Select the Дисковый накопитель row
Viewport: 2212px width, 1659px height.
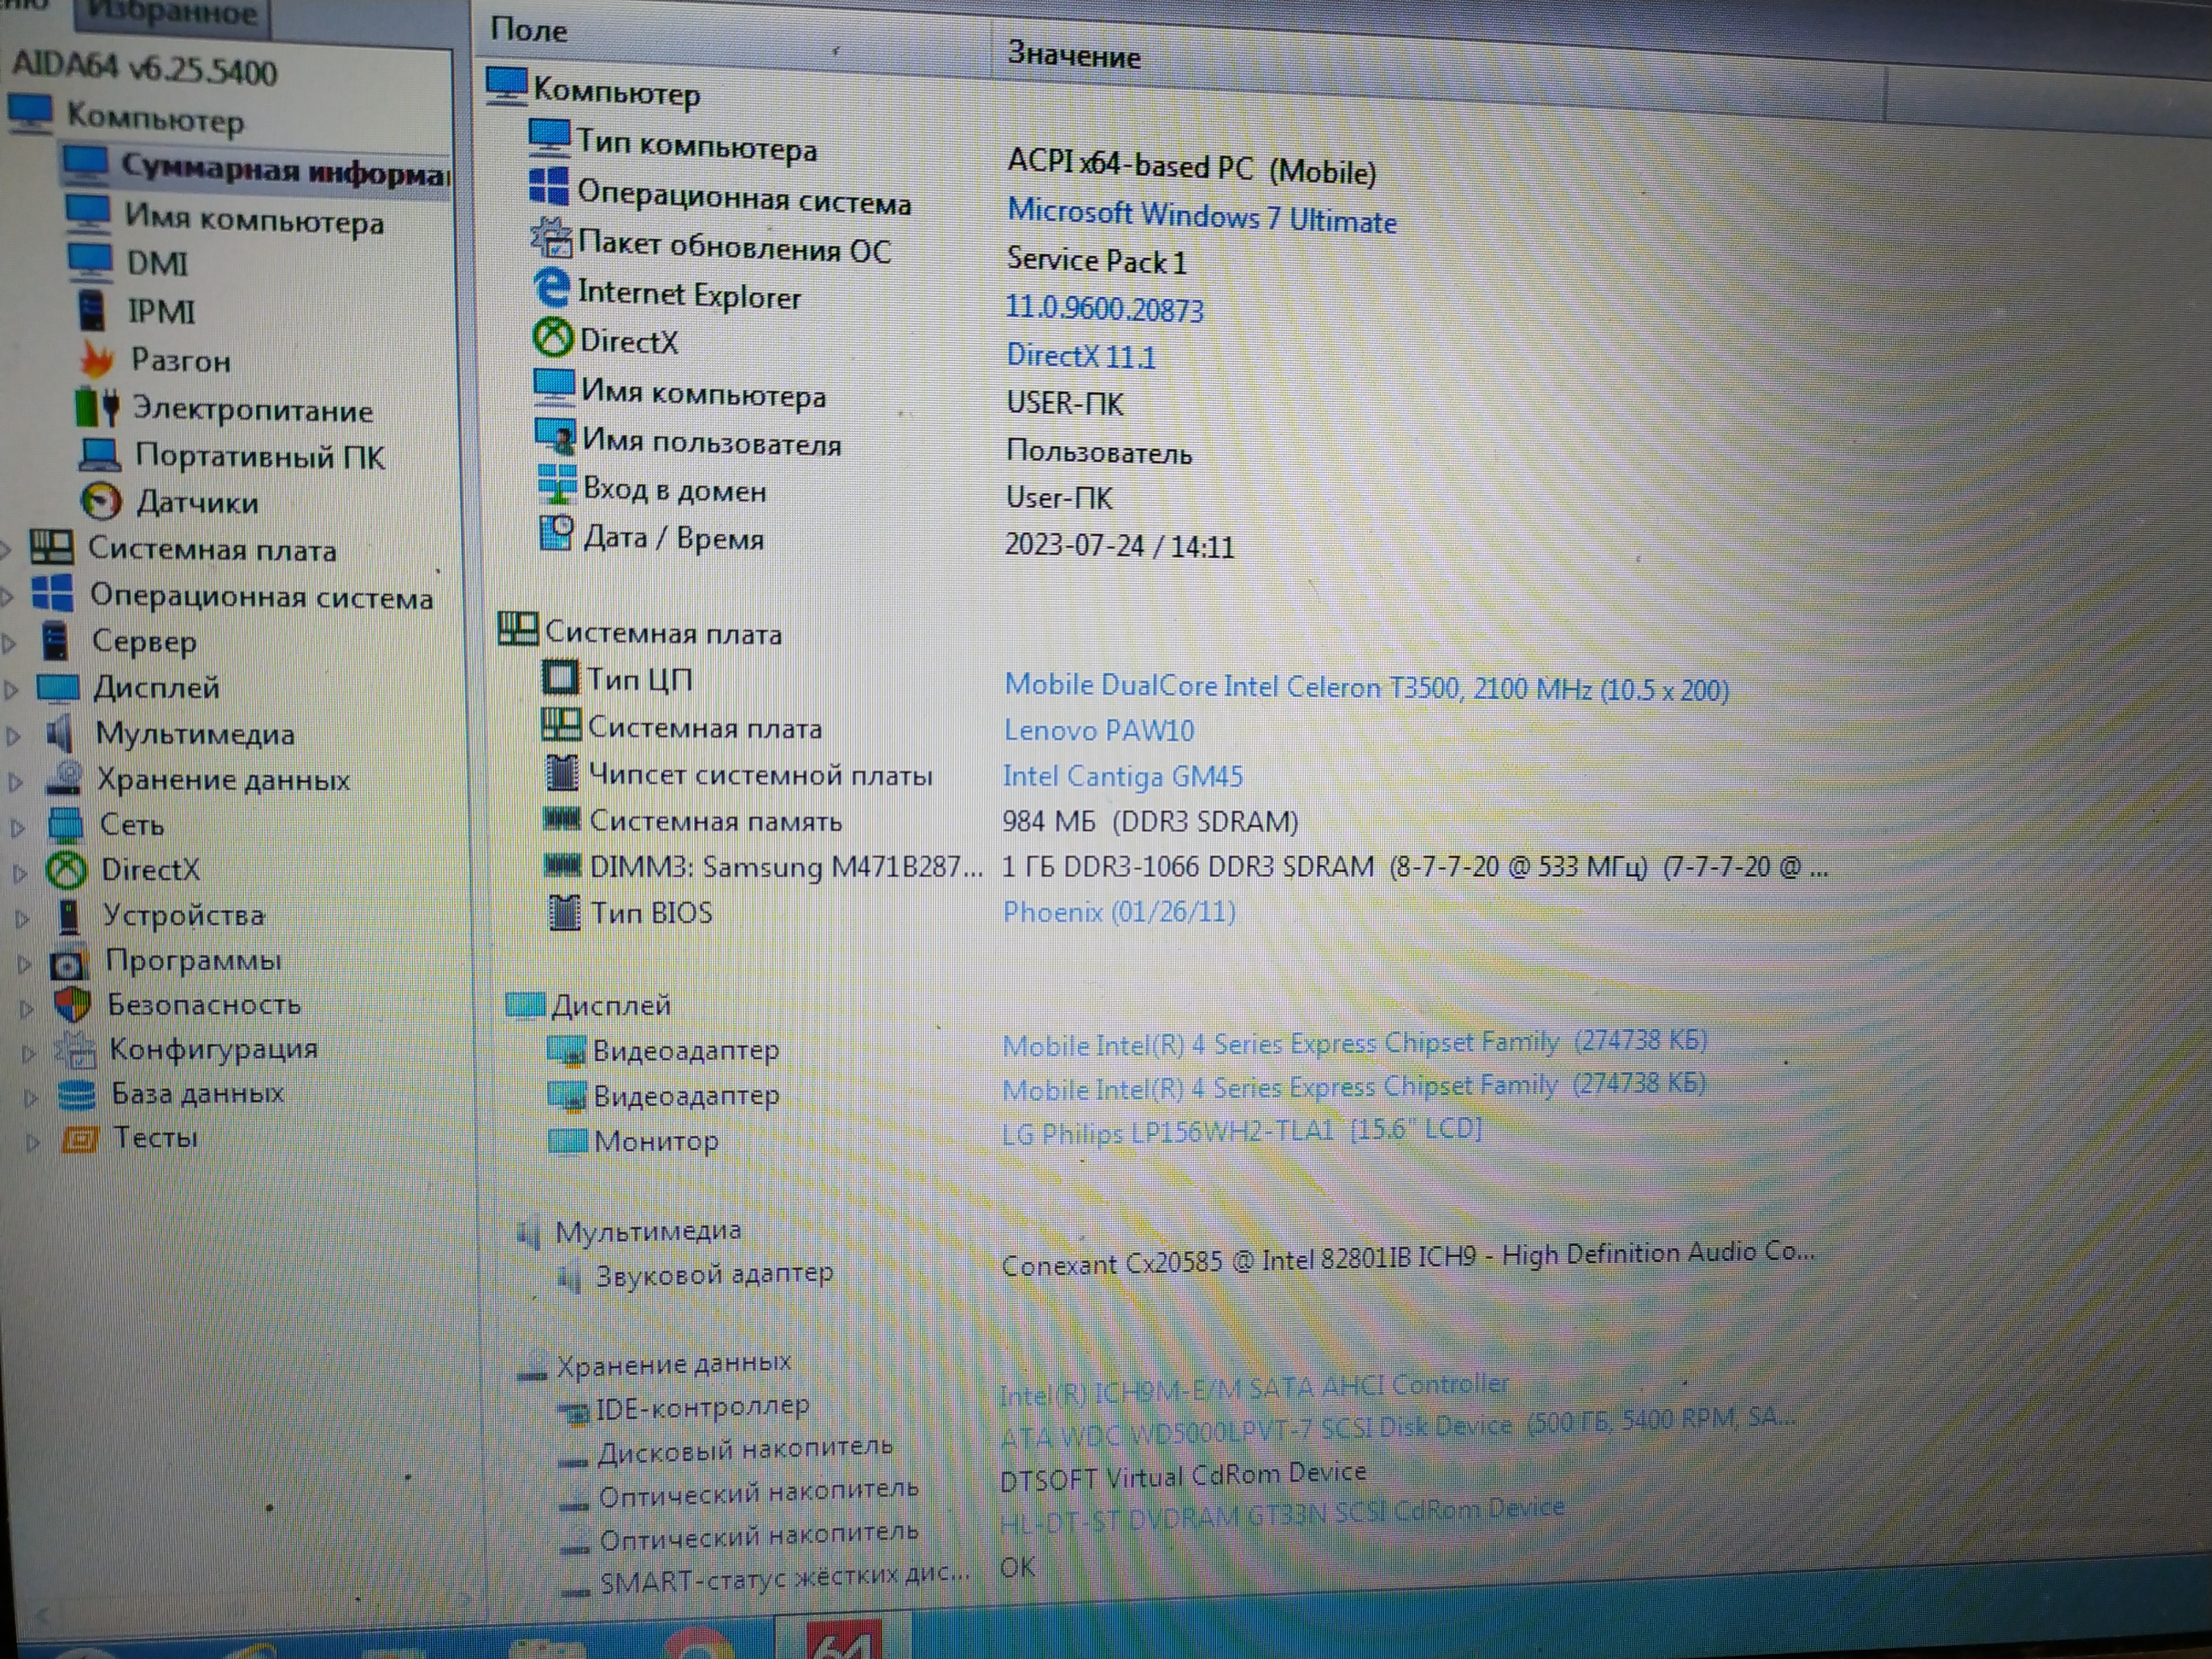[x=744, y=1450]
